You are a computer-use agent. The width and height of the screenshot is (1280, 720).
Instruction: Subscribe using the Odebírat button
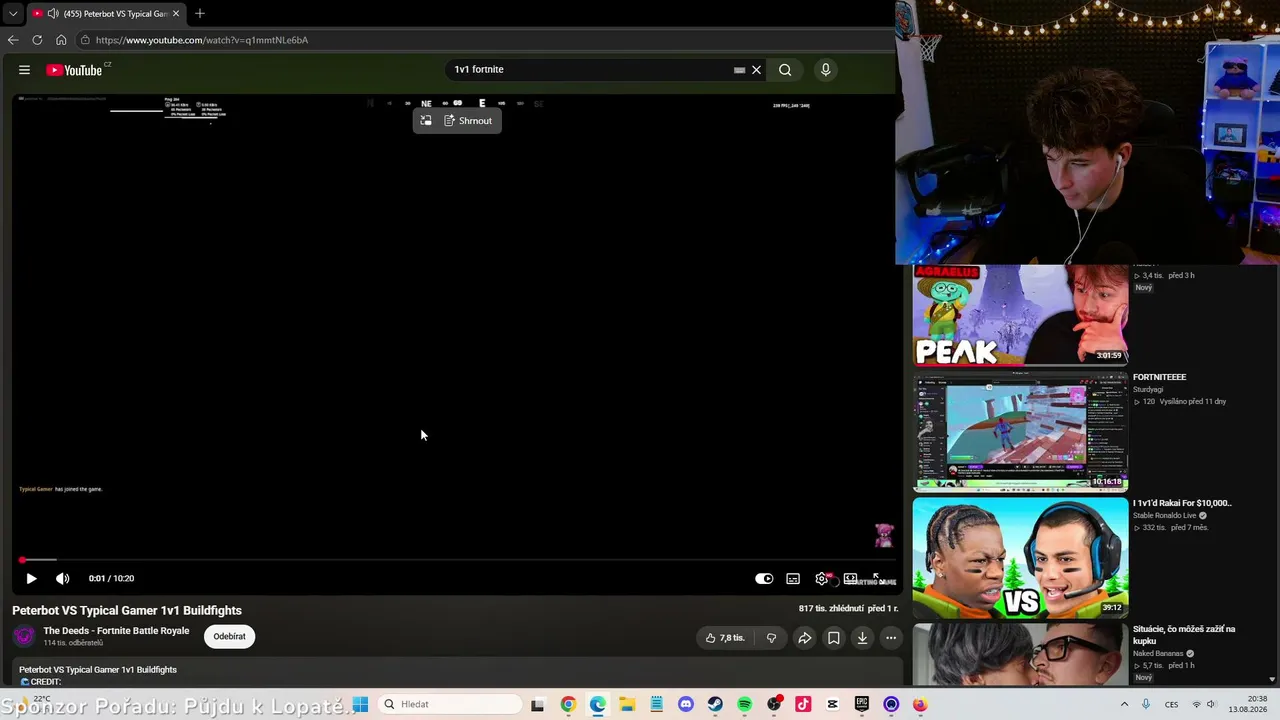(x=229, y=636)
